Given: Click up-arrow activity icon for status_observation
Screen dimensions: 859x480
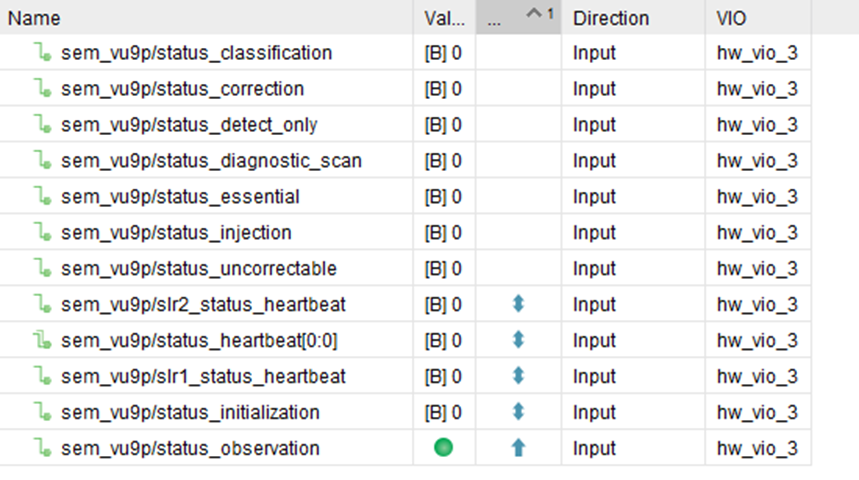Looking at the screenshot, I should point(518,448).
